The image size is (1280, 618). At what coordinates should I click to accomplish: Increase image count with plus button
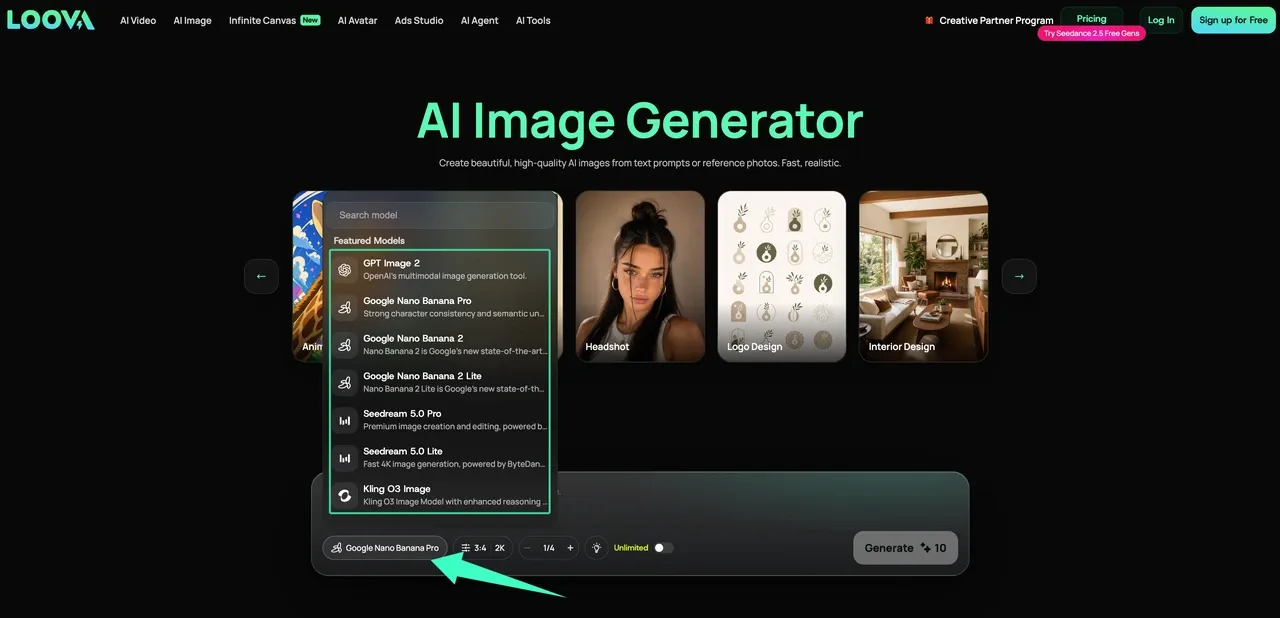click(570, 548)
